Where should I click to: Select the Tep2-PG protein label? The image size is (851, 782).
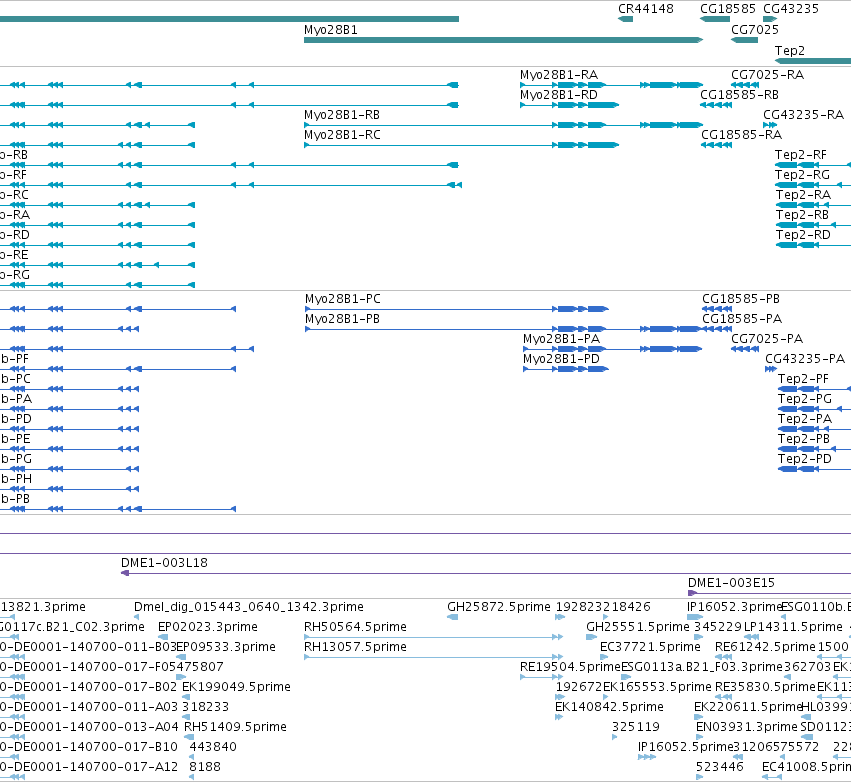tap(804, 399)
